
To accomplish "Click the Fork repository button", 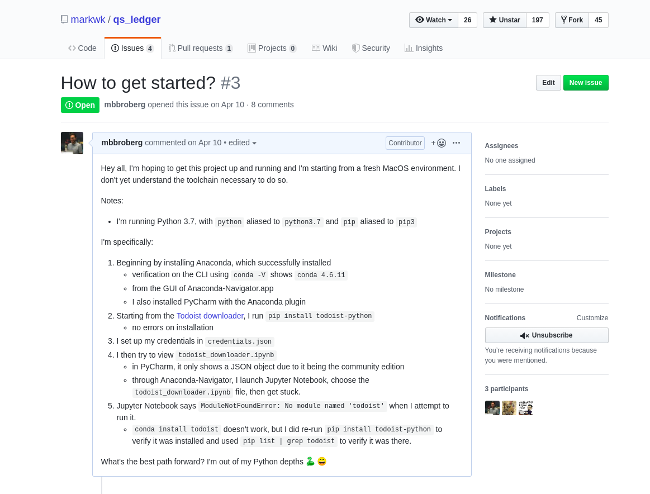I will pos(572,20).
